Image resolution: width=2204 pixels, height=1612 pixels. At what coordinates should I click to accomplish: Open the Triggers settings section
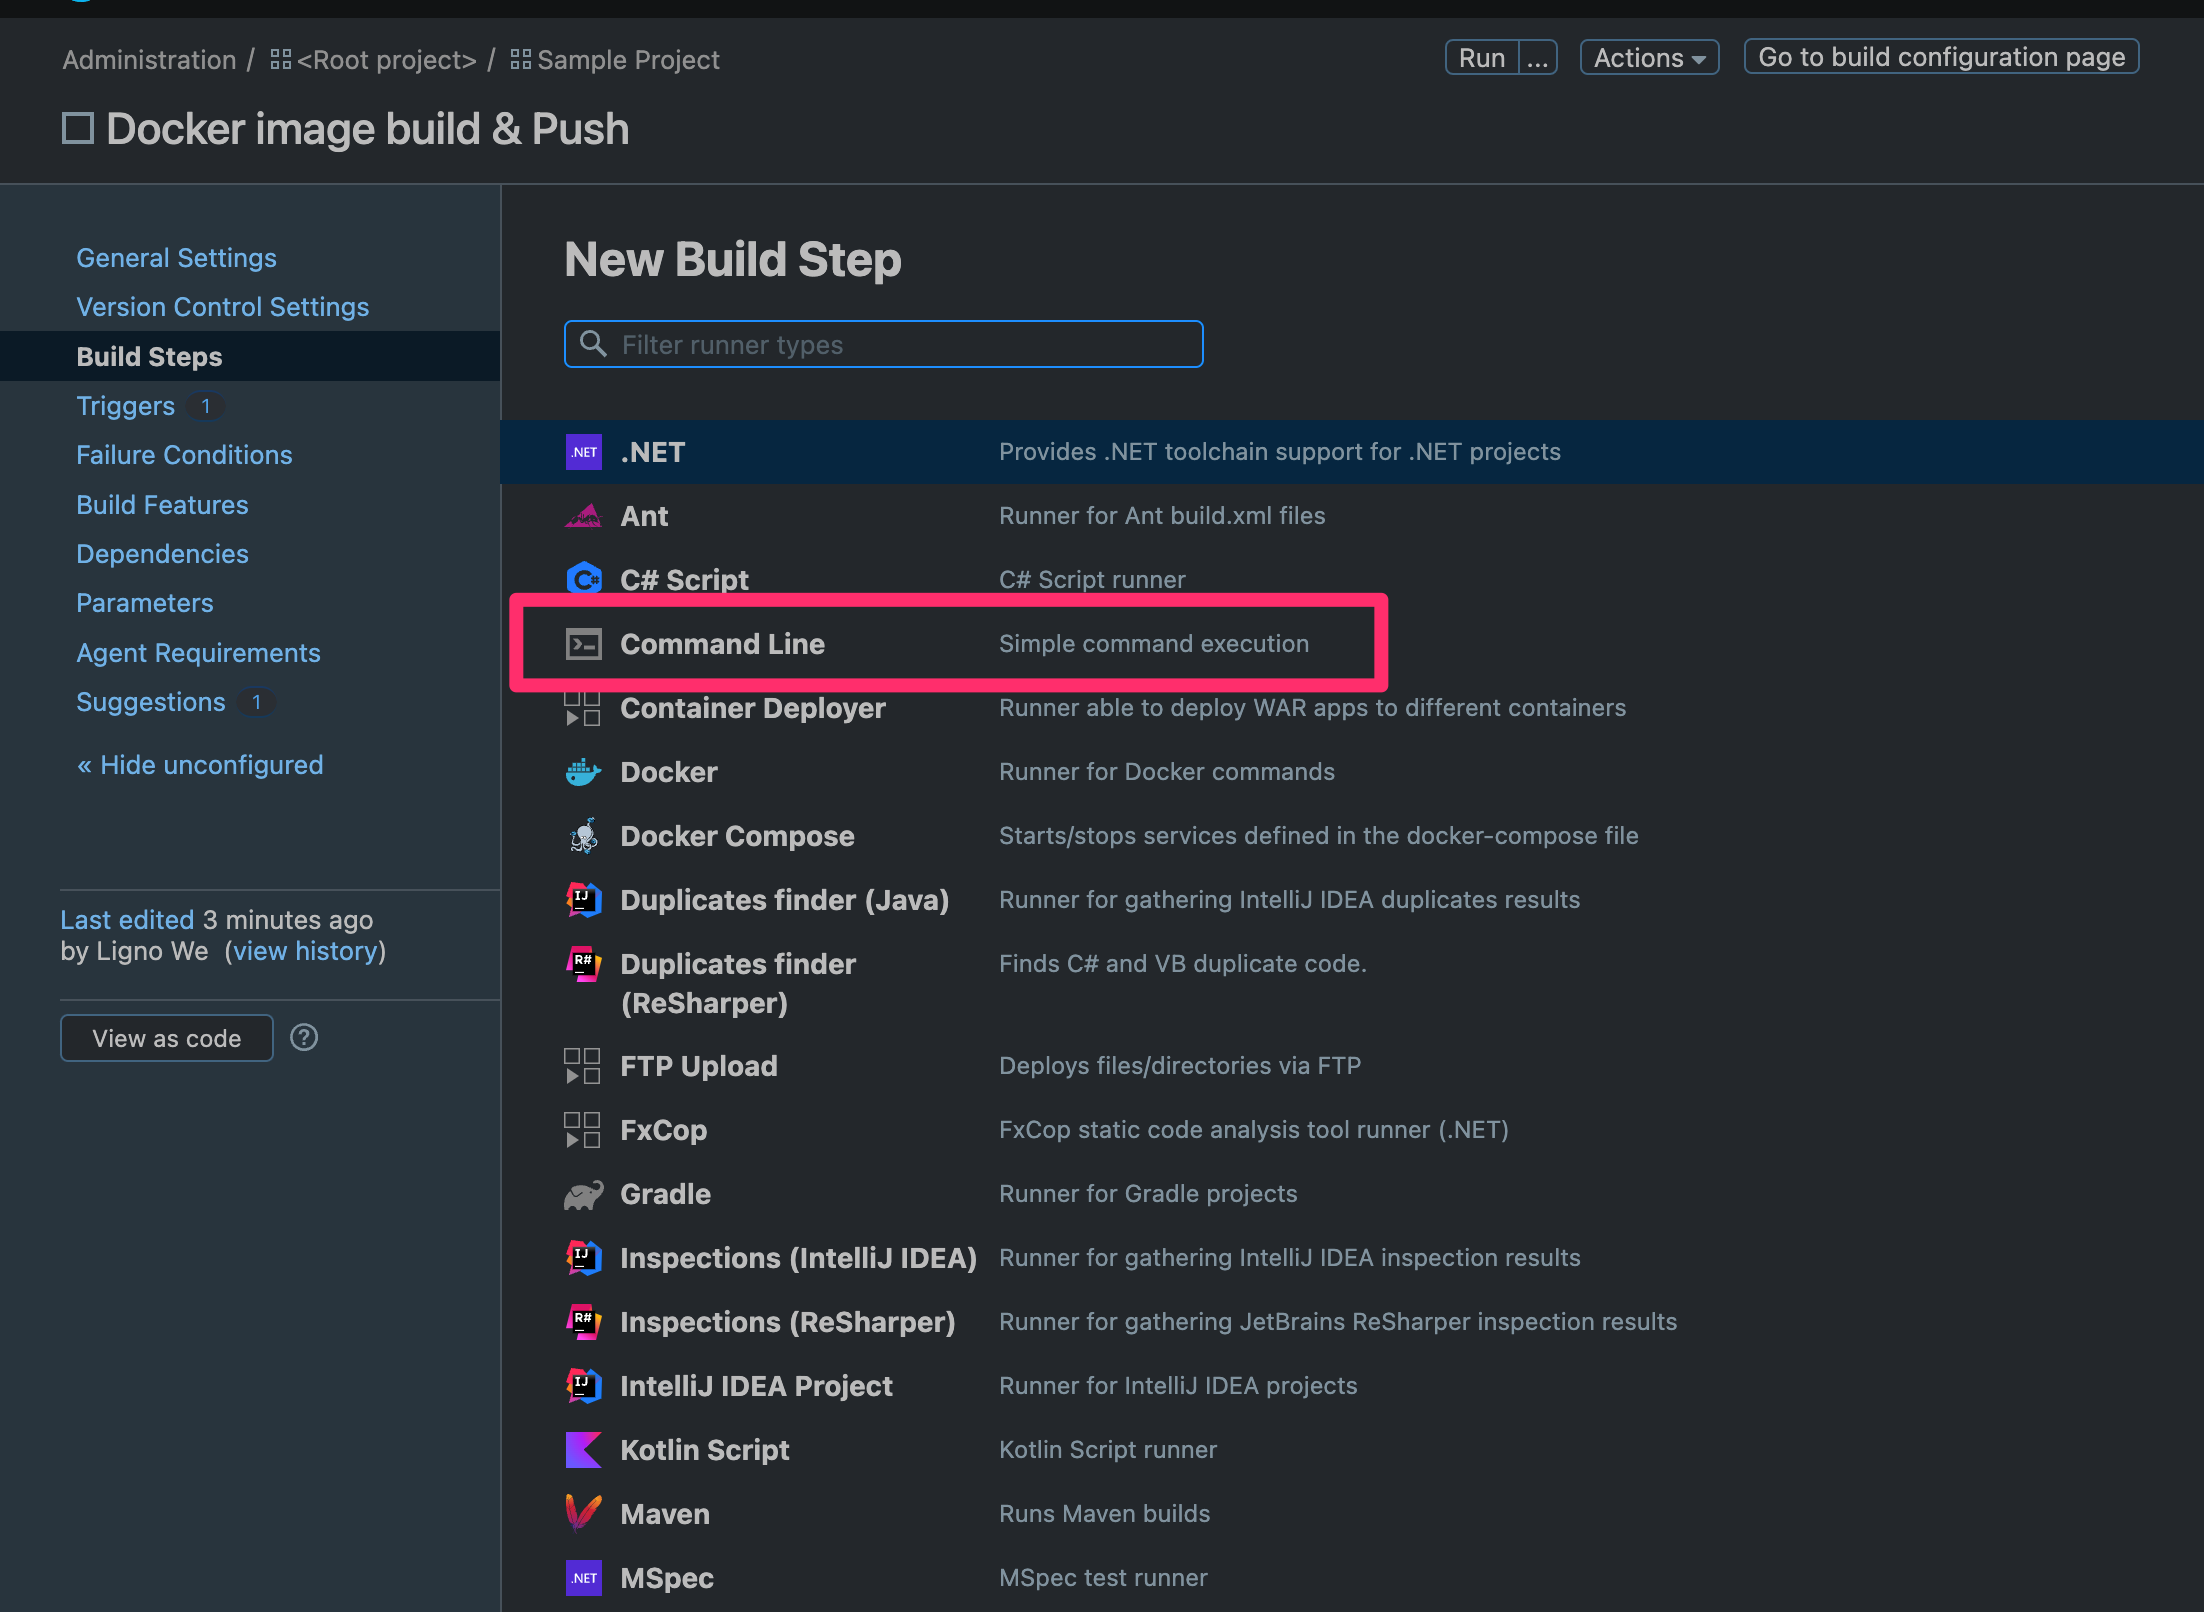tap(125, 405)
